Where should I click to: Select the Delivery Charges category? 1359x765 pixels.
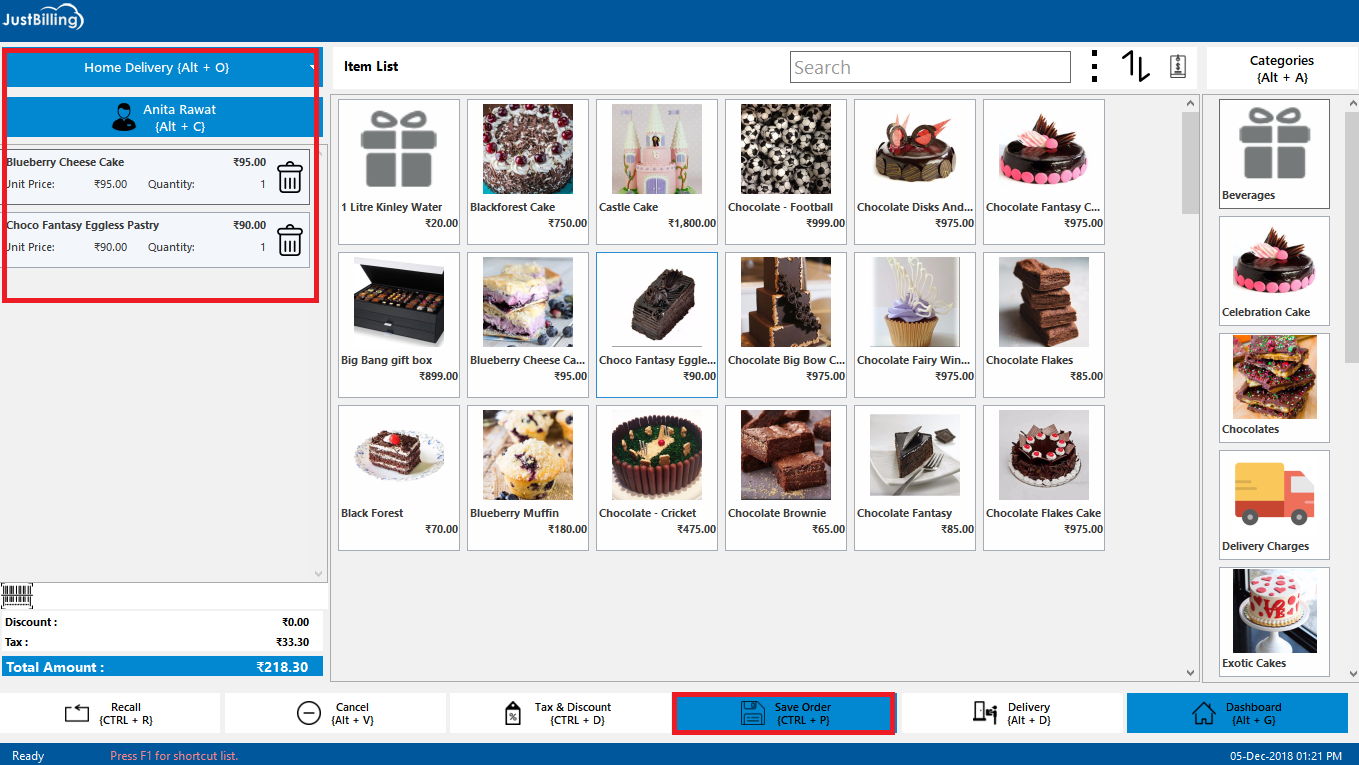click(1274, 504)
